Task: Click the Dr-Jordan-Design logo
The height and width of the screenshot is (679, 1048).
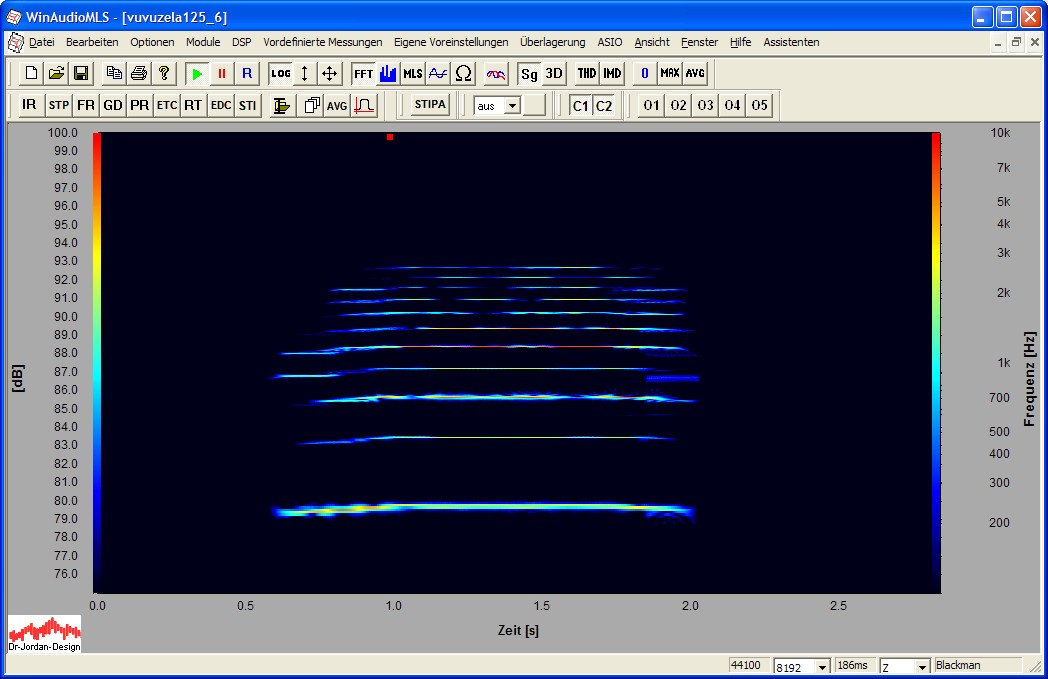Action: point(45,634)
